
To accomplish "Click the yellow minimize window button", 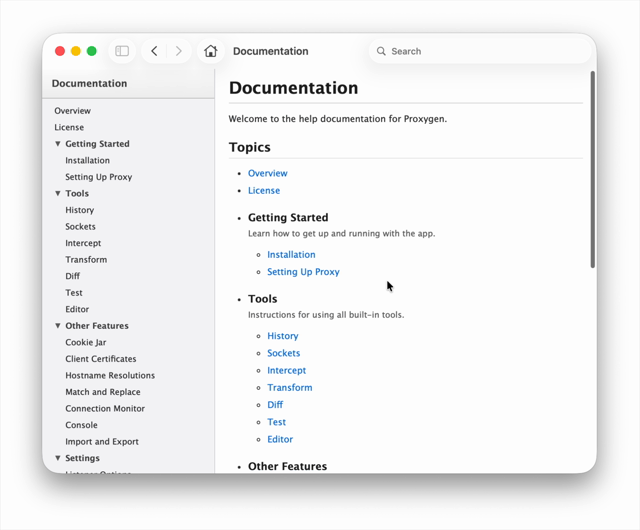I will click(76, 51).
